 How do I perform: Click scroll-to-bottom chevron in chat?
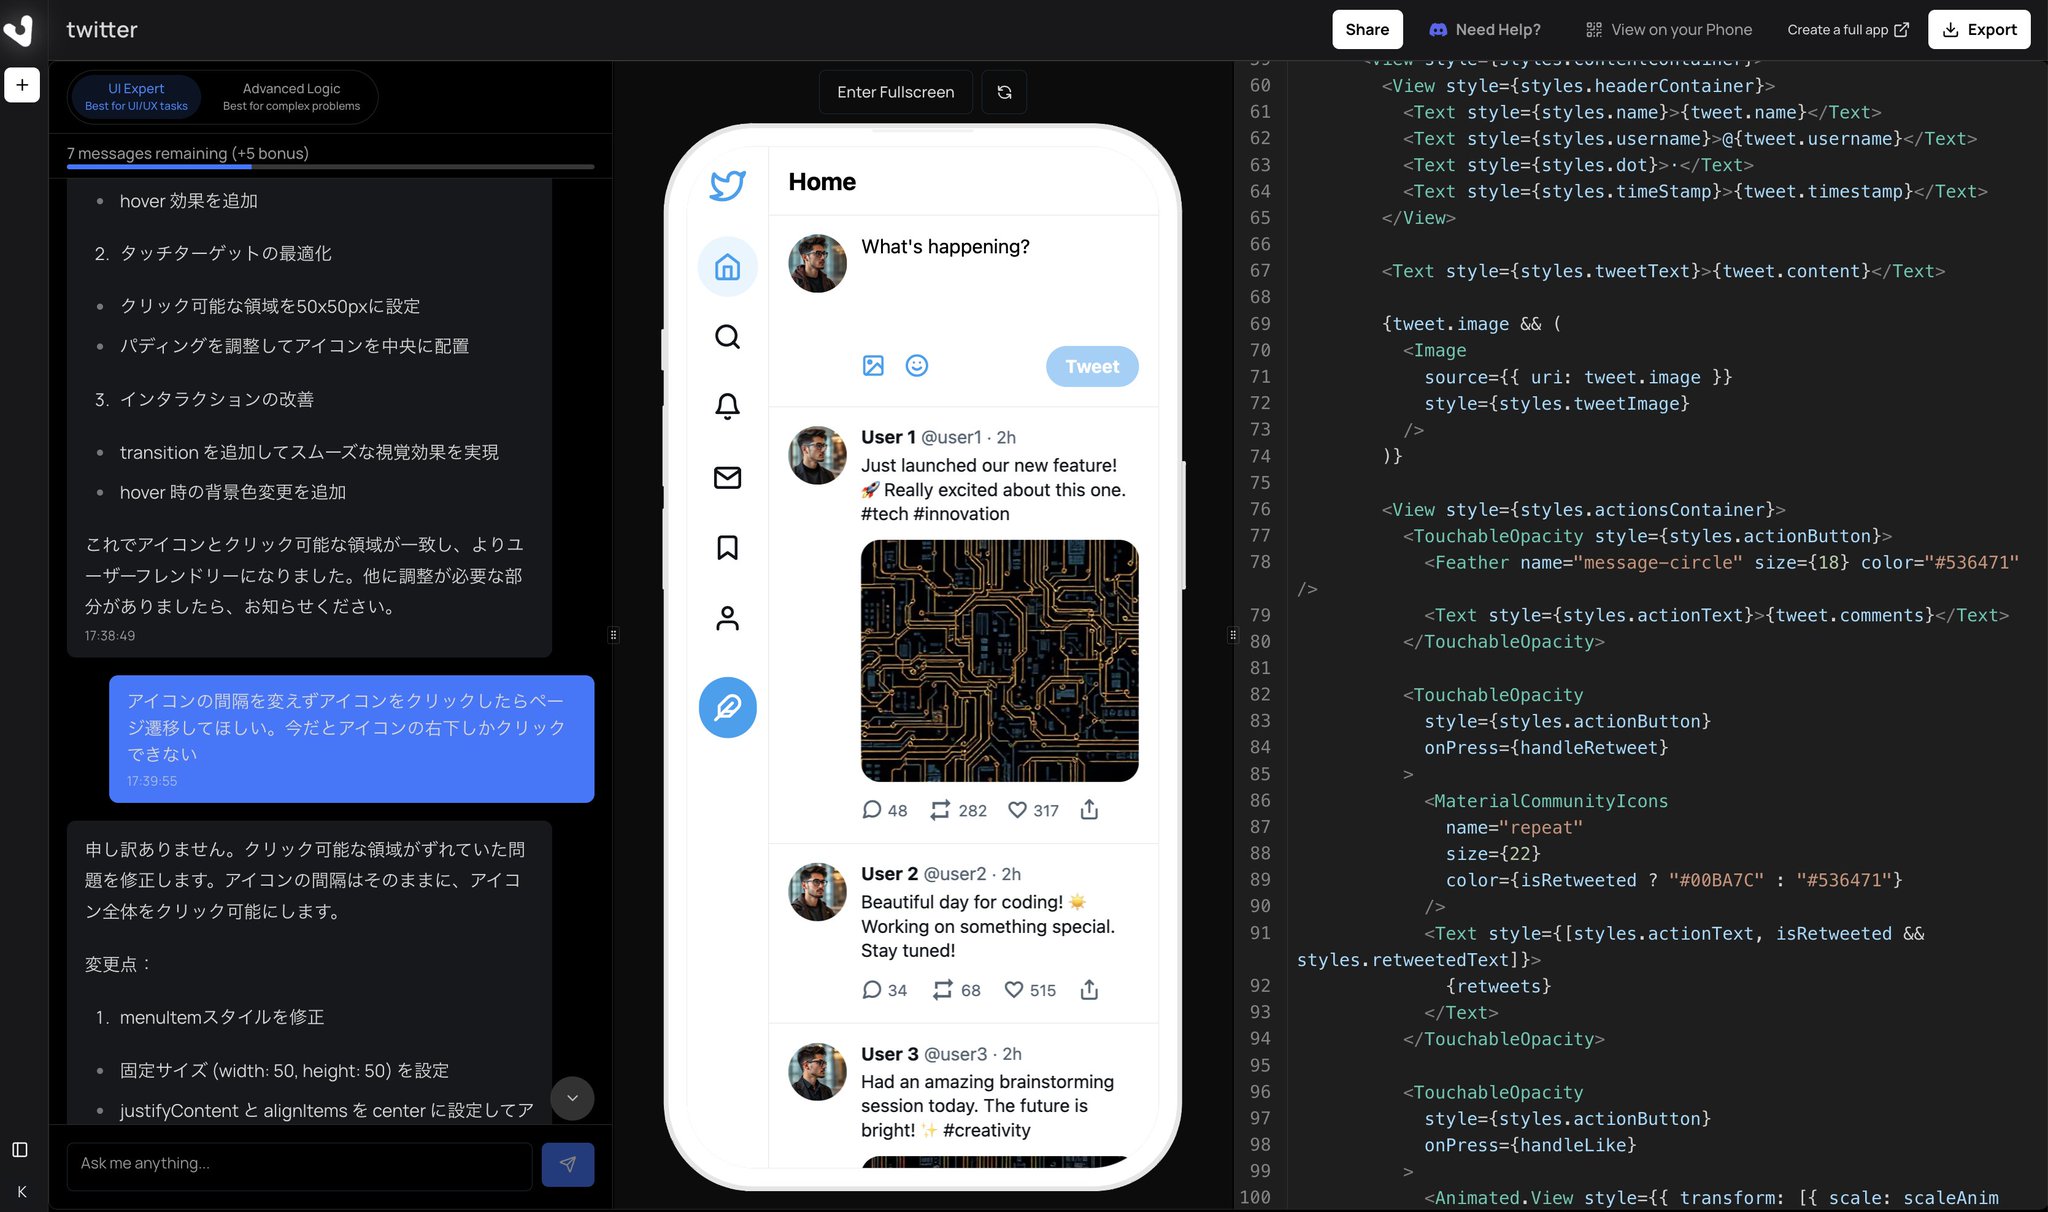[x=572, y=1098]
